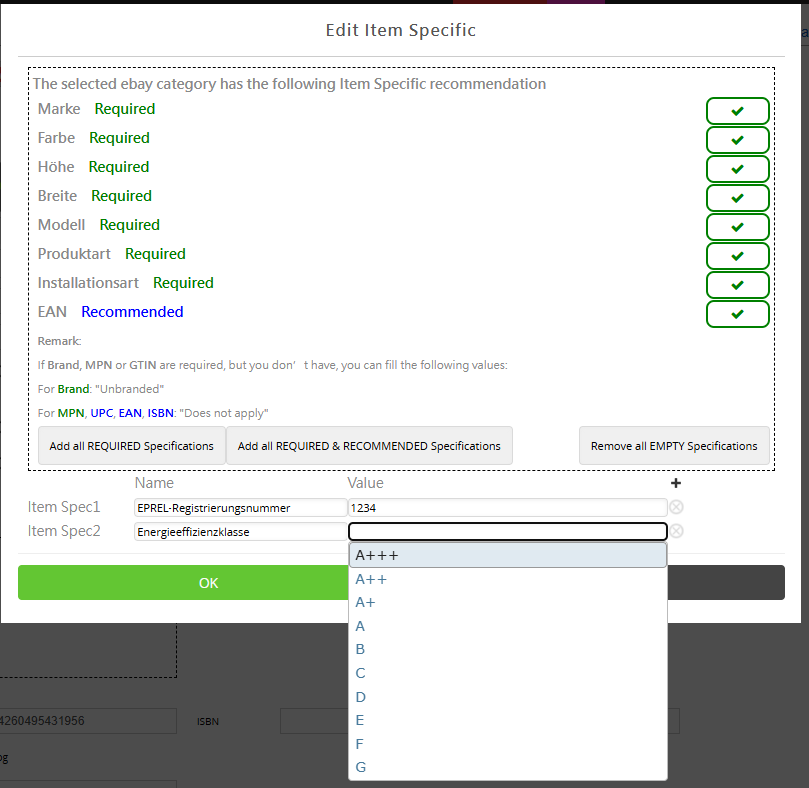The image size is (809, 788).
Task: Click the checkmark button for Farbe
Action: (737, 140)
